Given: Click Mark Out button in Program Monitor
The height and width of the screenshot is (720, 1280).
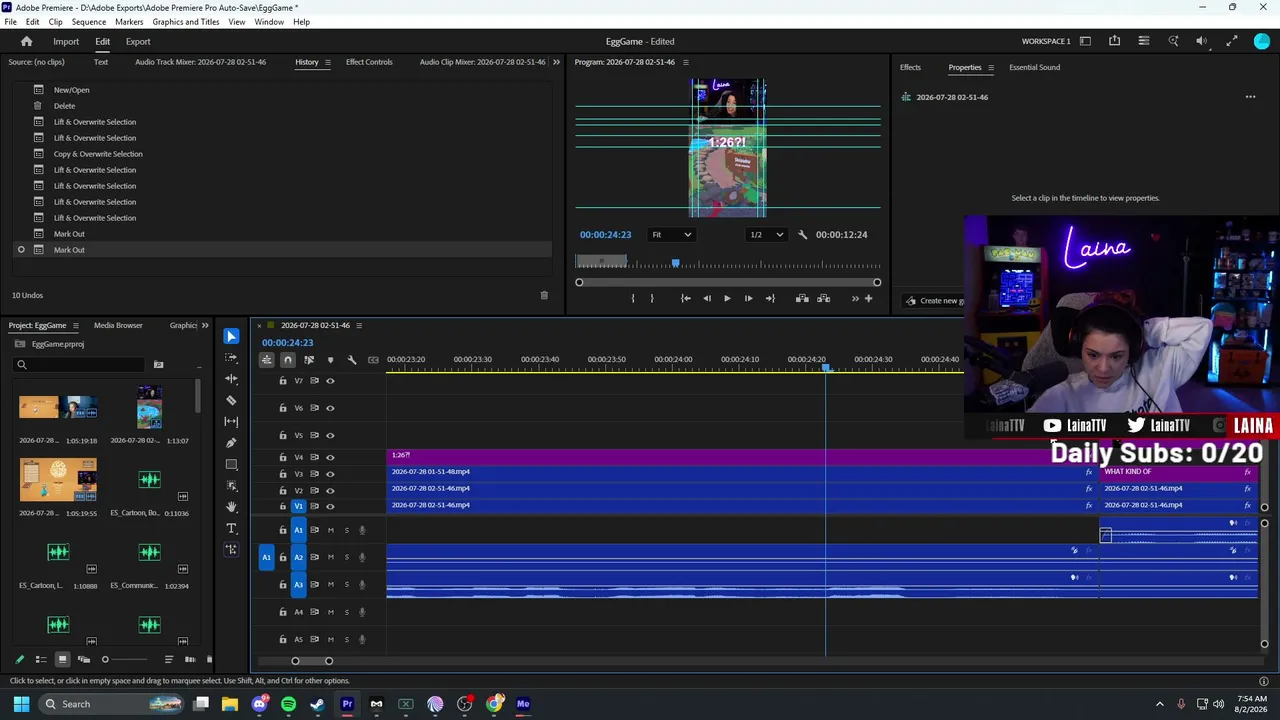Looking at the screenshot, I should click(652, 298).
